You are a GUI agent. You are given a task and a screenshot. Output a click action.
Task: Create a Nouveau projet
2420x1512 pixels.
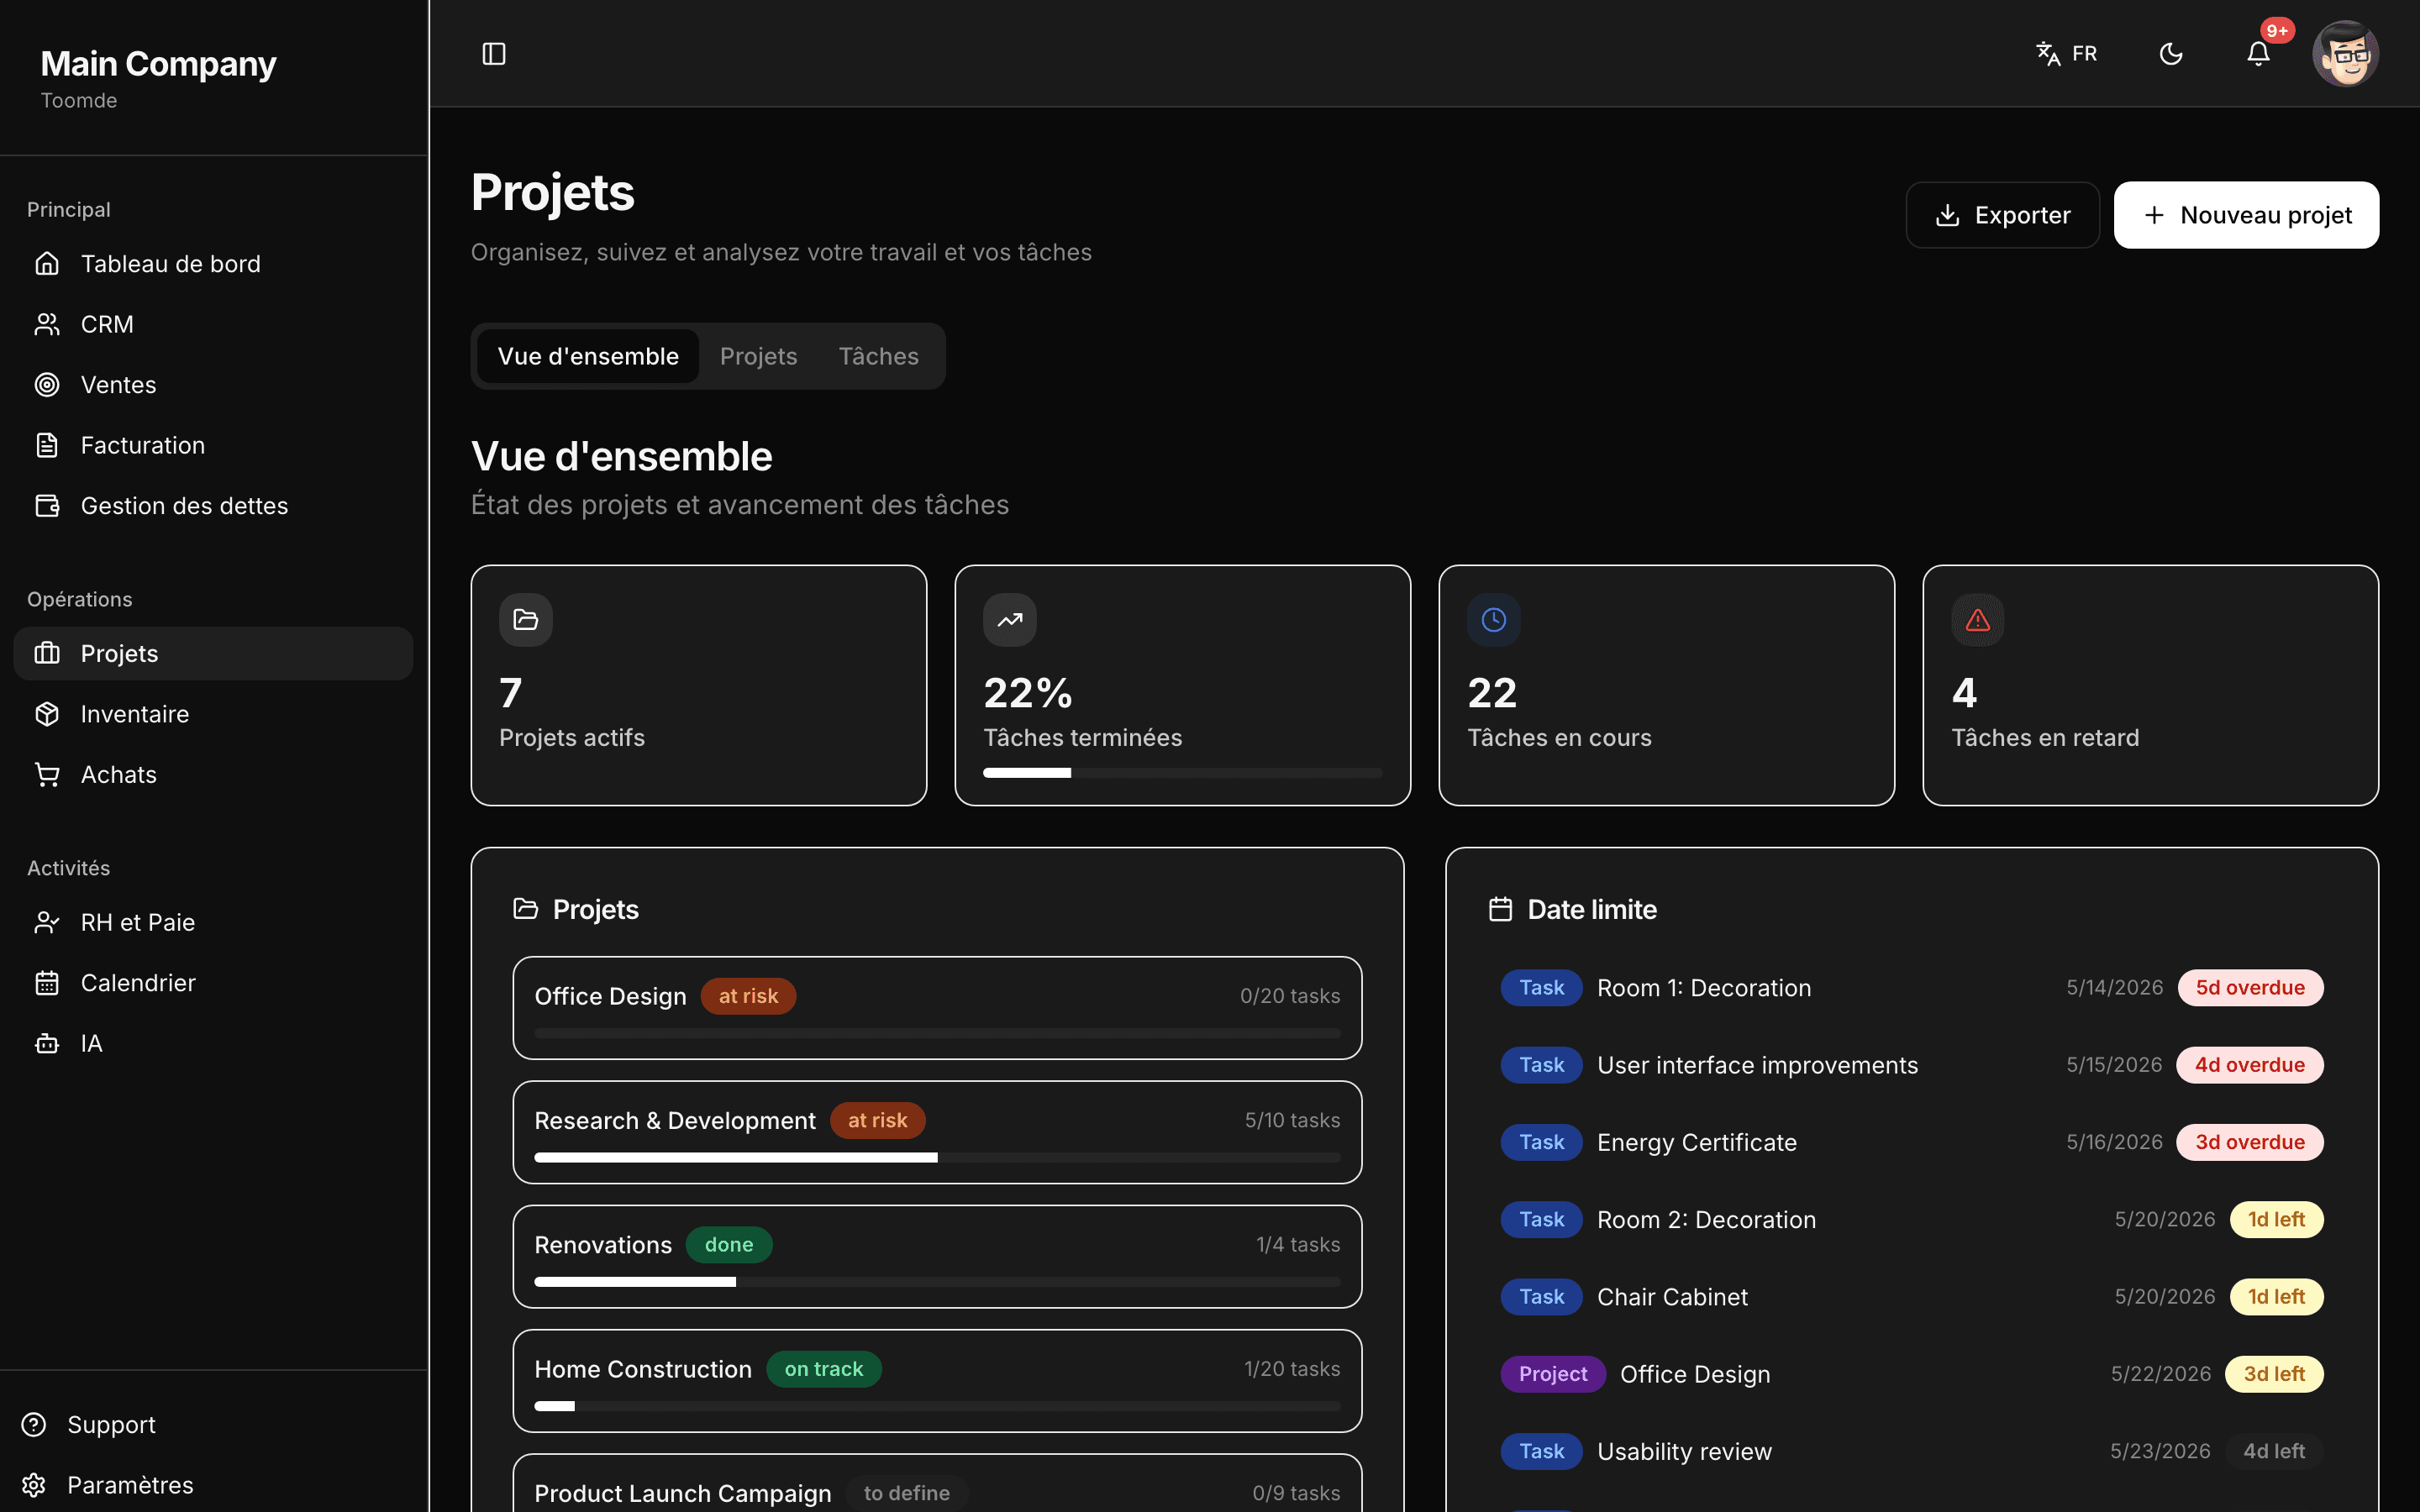[x=2246, y=215]
